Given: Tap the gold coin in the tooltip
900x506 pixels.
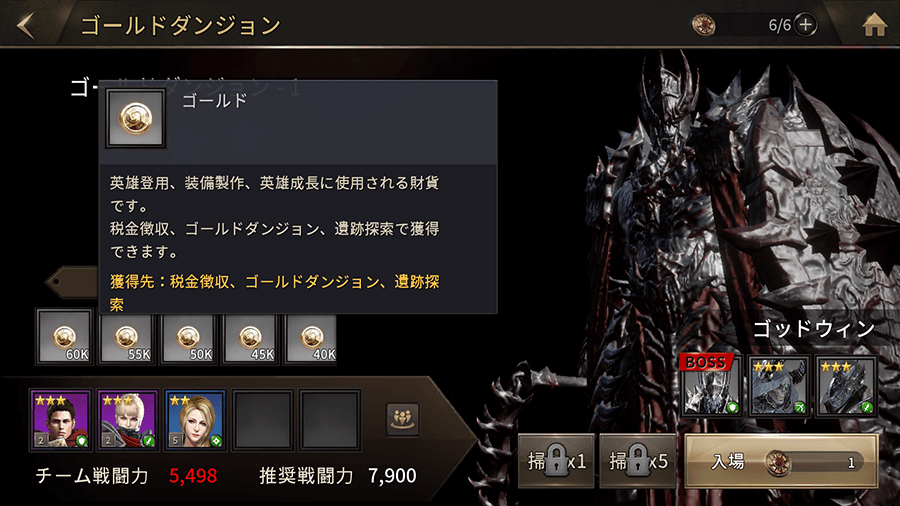Looking at the screenshot, I should click(x=136, y=118).
